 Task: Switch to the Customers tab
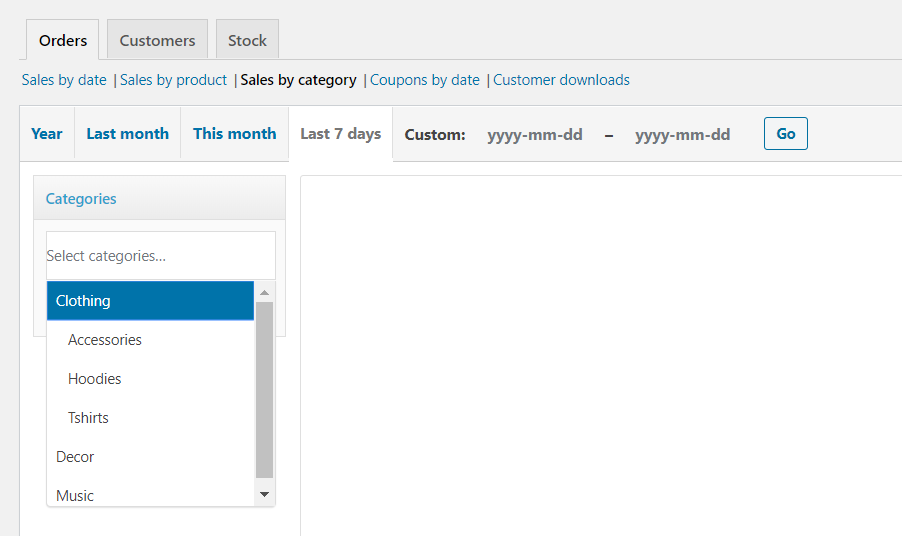click(157, 41)
